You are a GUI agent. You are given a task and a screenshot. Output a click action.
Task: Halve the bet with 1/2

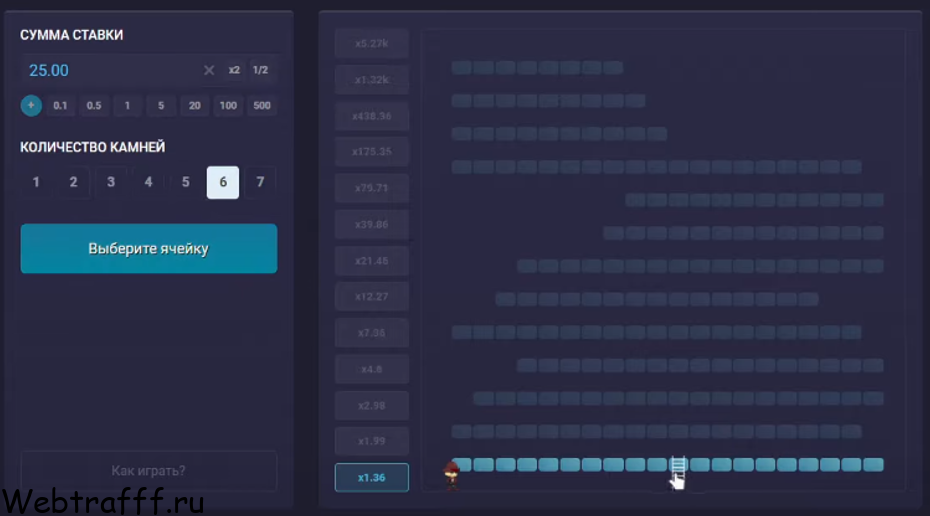point(260,70)
